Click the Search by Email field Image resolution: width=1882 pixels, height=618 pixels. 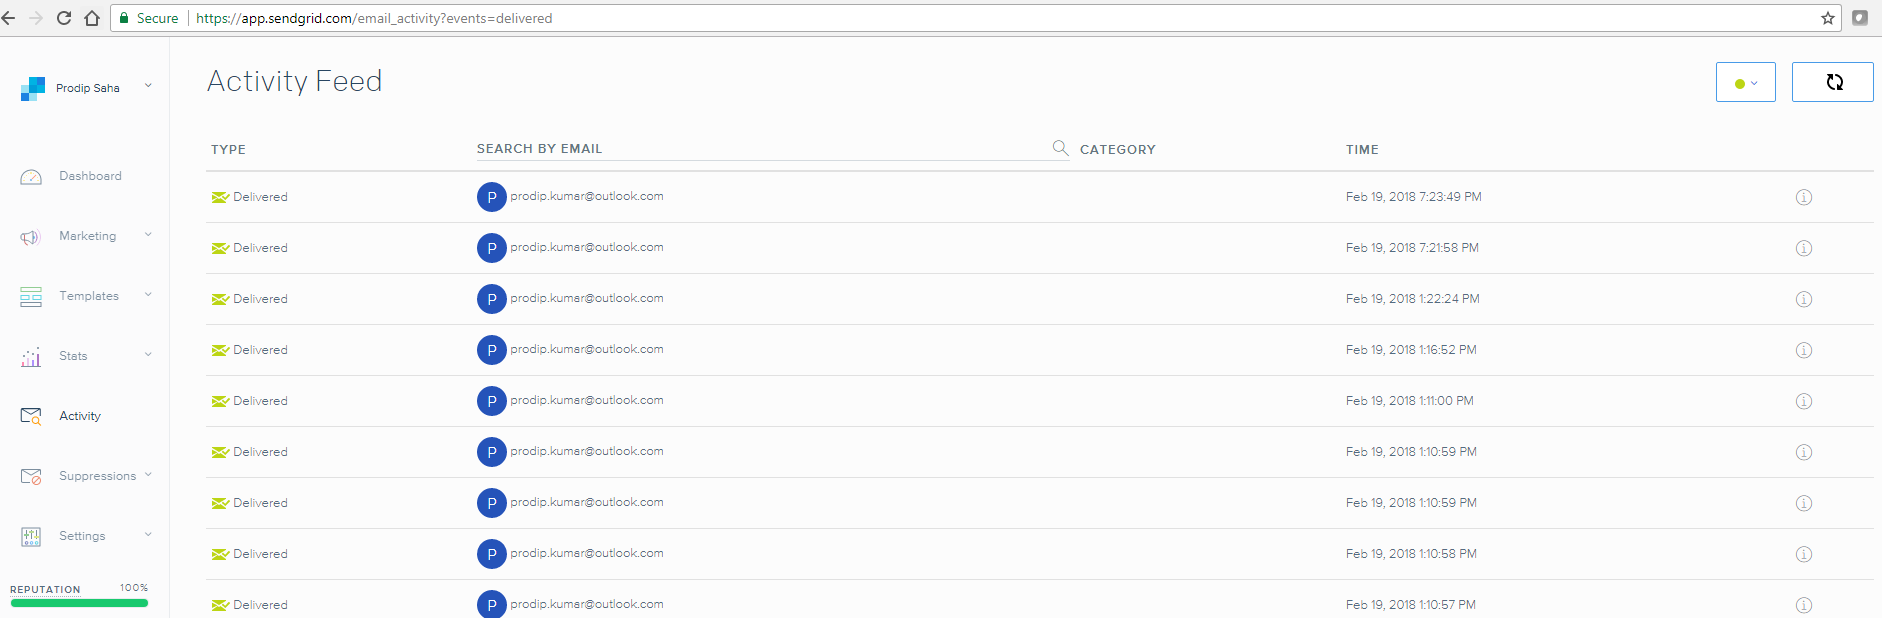coord(760,149)
